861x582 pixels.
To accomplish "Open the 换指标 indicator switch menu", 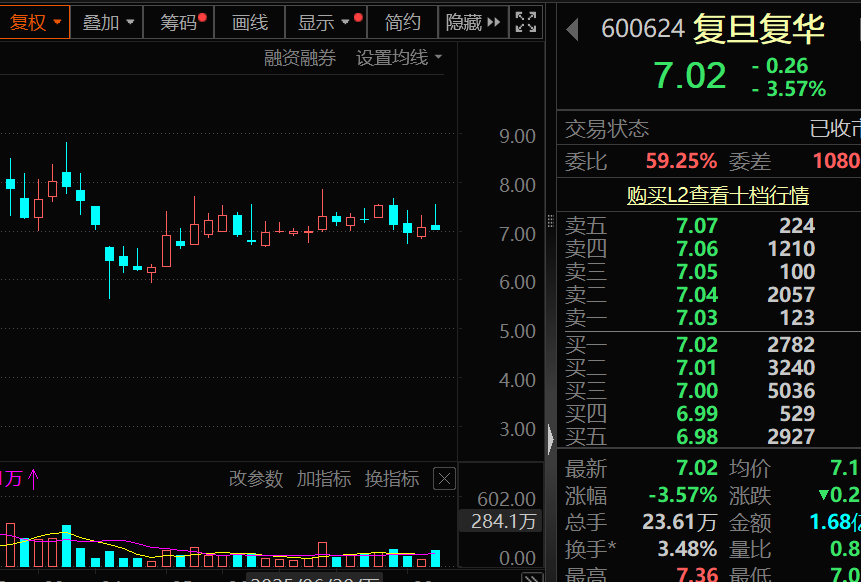I will point(391,478).
